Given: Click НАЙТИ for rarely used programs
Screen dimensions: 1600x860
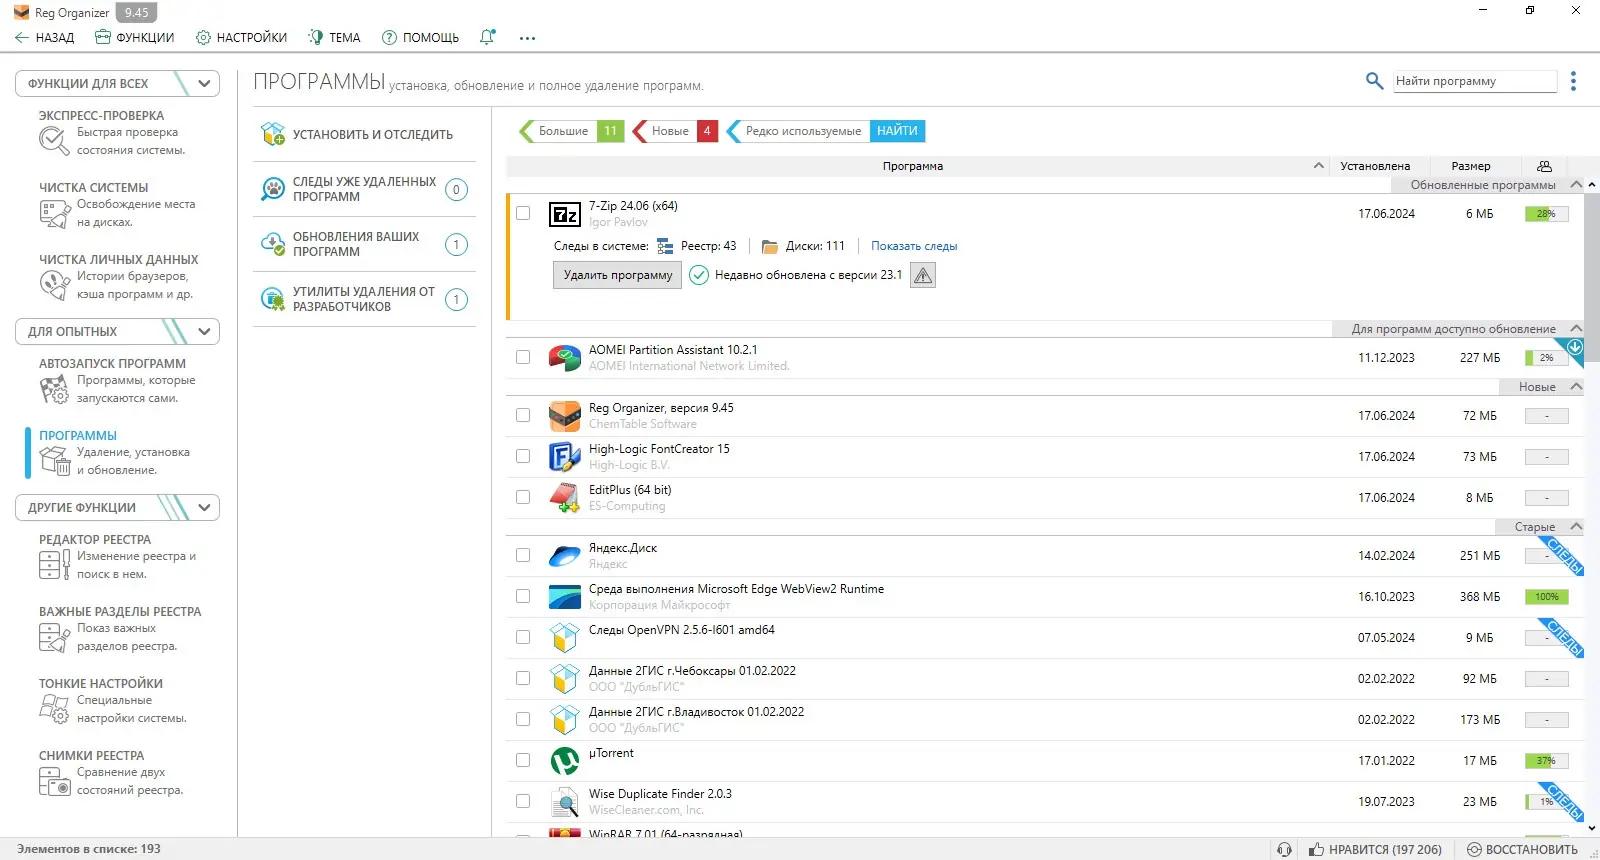Looking at the screenshot, I should 897,131.
